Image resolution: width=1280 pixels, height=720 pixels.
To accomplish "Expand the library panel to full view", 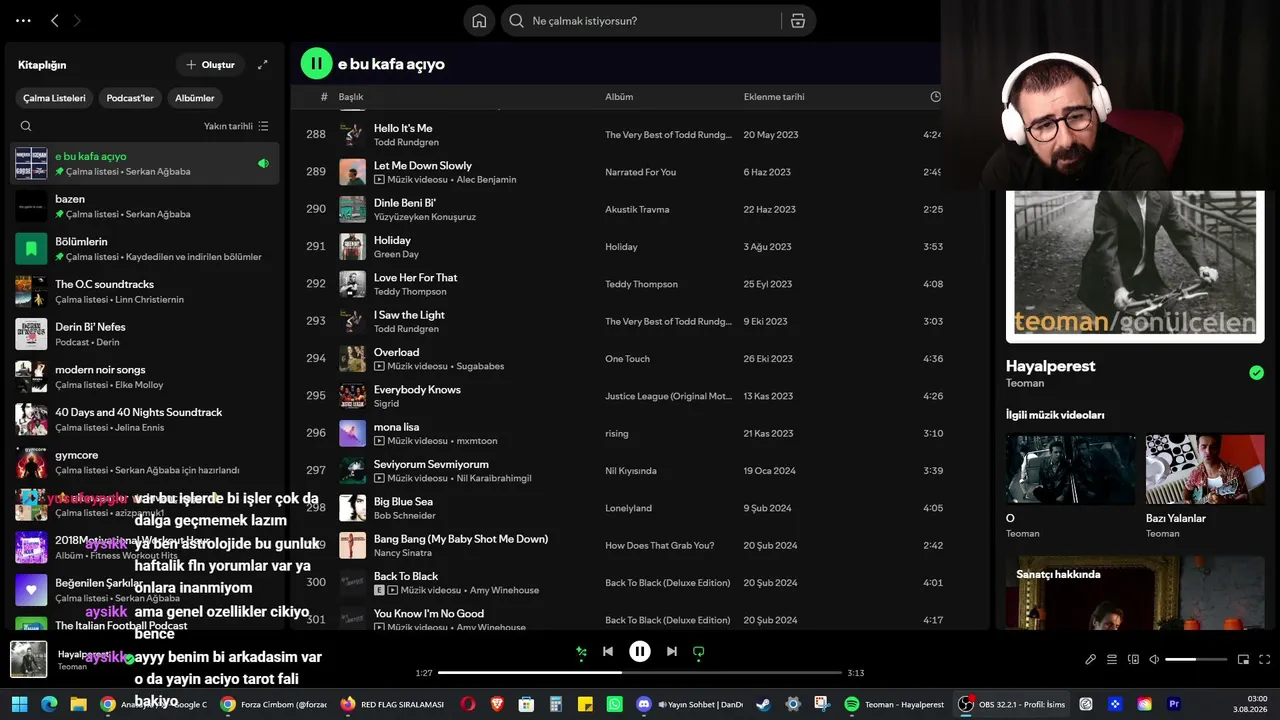I will pos(263,65).
